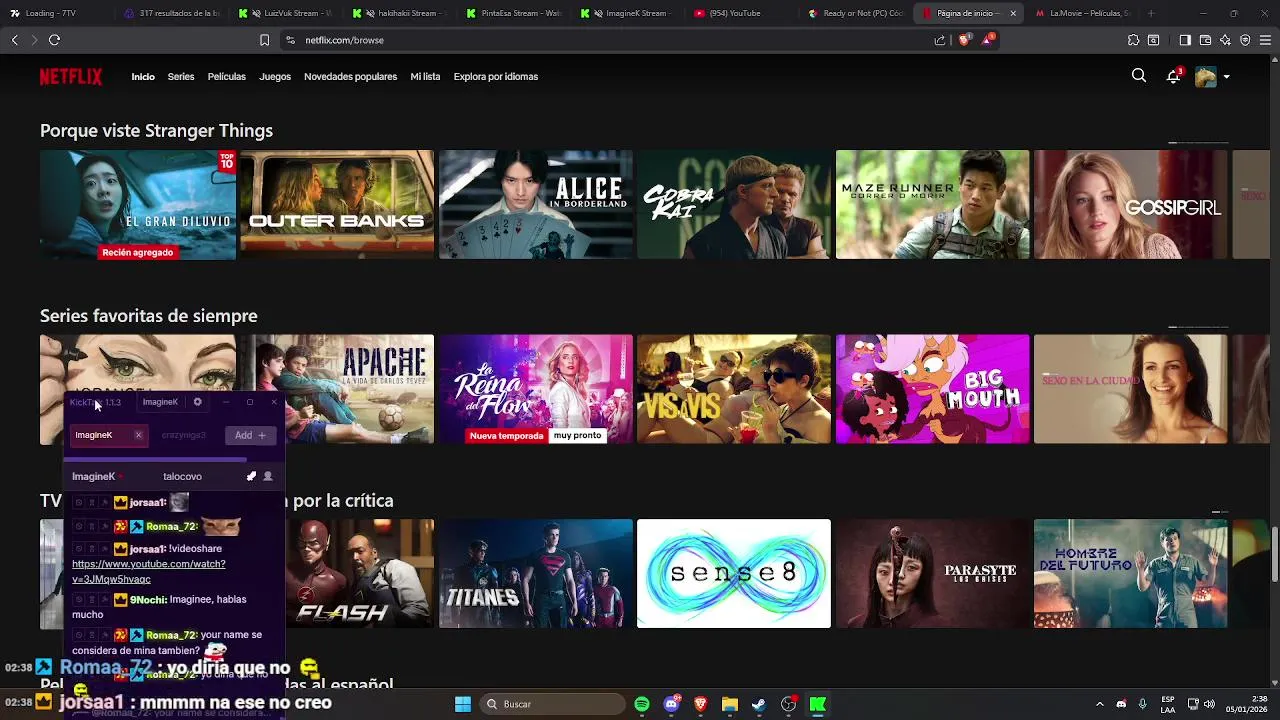The image size is (1280, 720).
Task: Open Novedades populares
Action: pyautogui.click(x=350, y=77)
